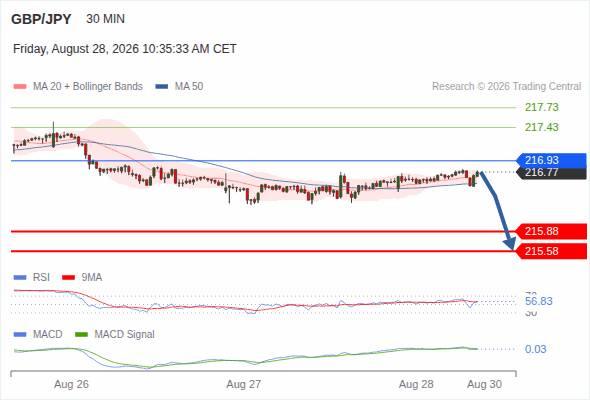Click the blue downward forecast arrow head
Image resolution: width=590 pixels, height=400 pixels.
point(510,244)
